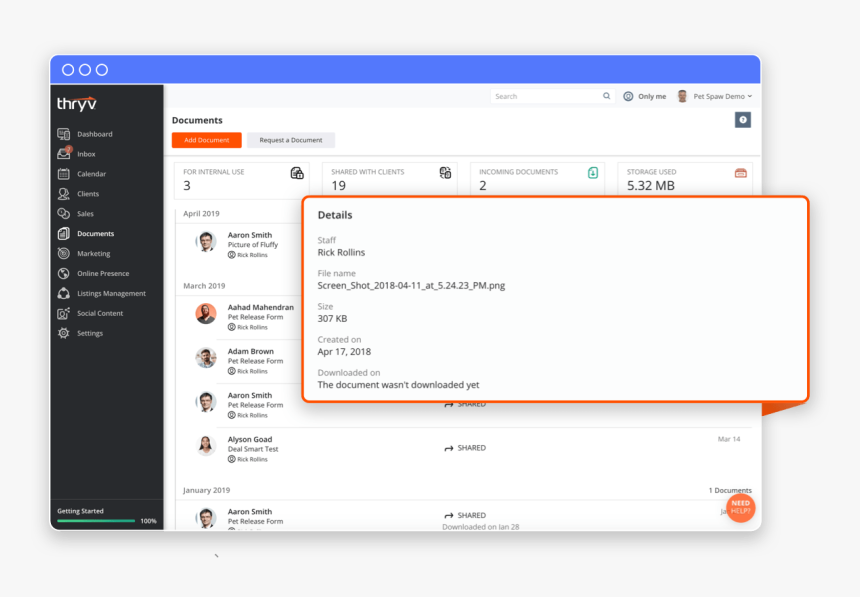Click the Online Presence sidebar label
The width and height of the screenshot is (860, 597).
pyautogui.click(x=103, y=273)
